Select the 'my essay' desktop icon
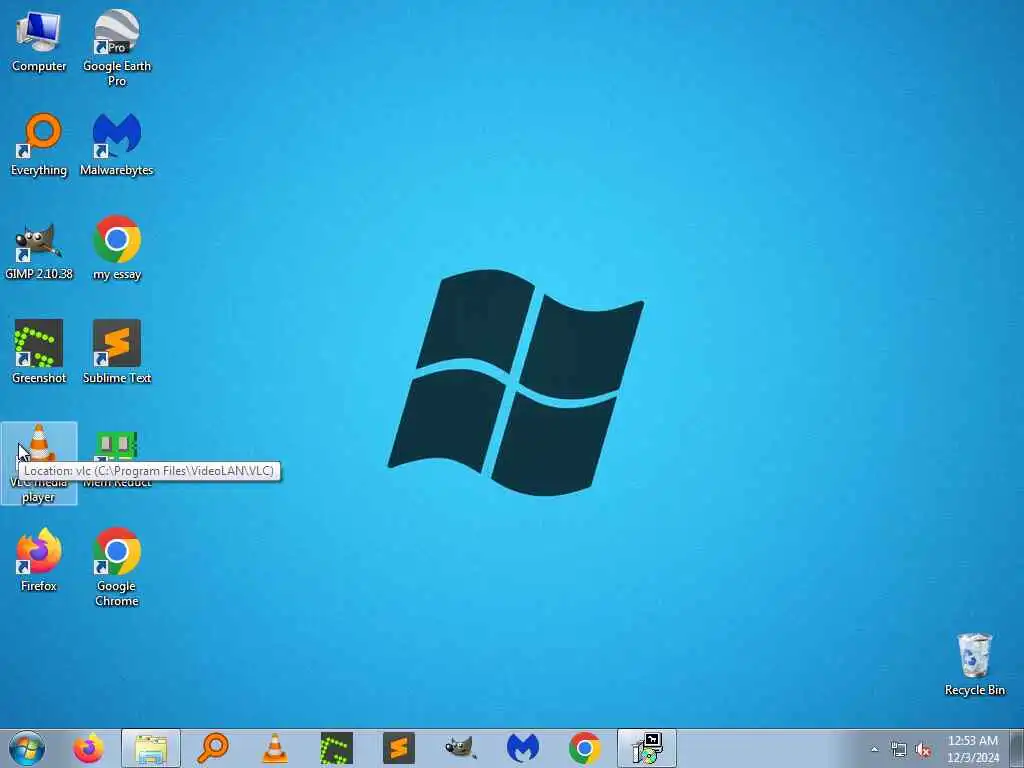Screen dimensions: 1024x768 pos(117,248)
